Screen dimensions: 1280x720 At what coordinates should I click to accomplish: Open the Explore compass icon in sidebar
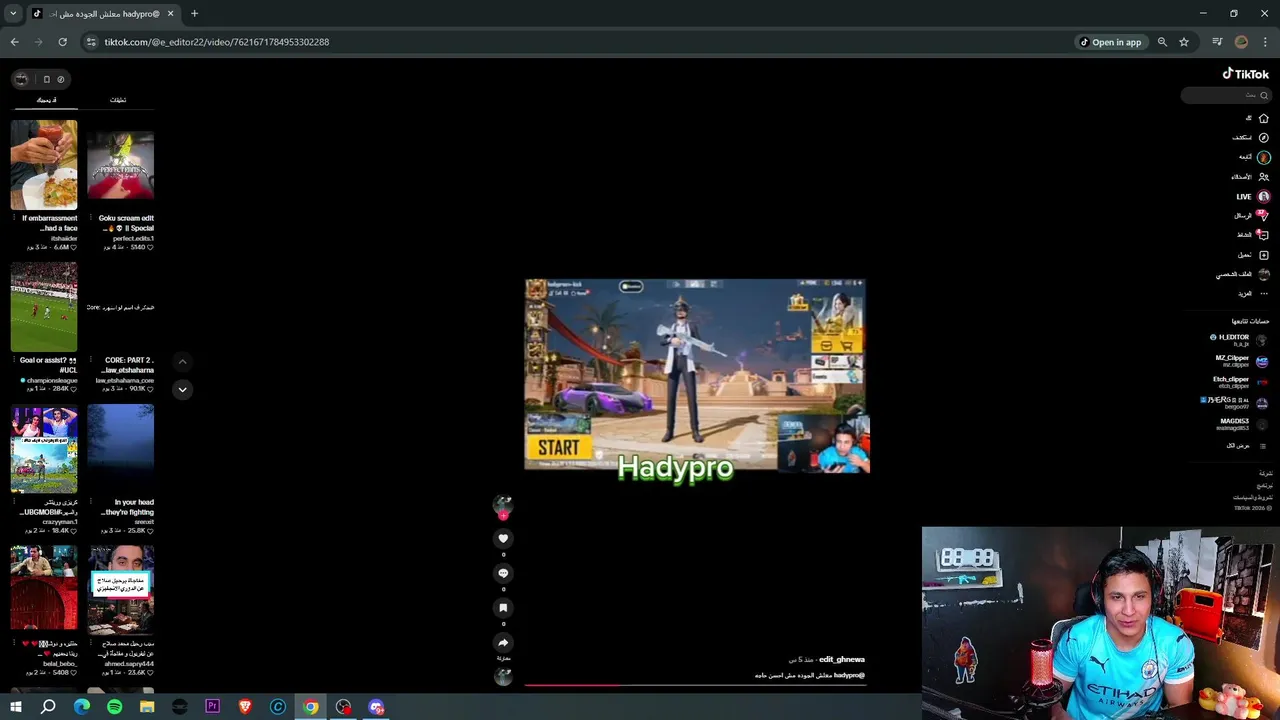1263,137
